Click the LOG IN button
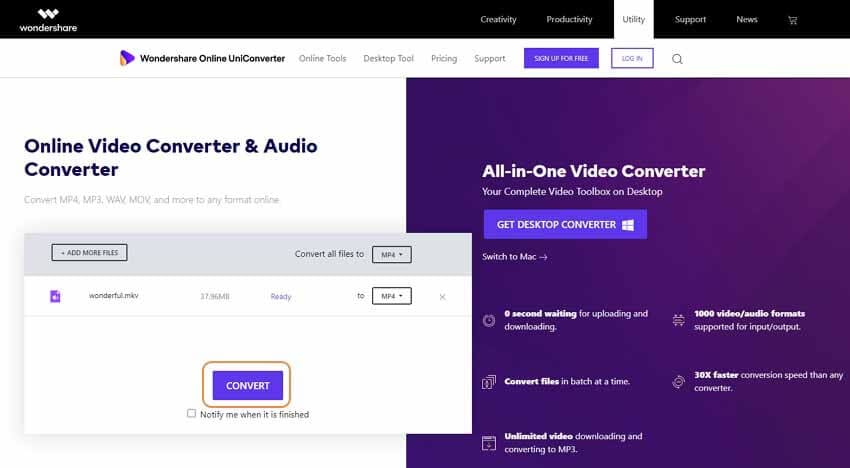The image size is (850, 468). pos(632,59)
